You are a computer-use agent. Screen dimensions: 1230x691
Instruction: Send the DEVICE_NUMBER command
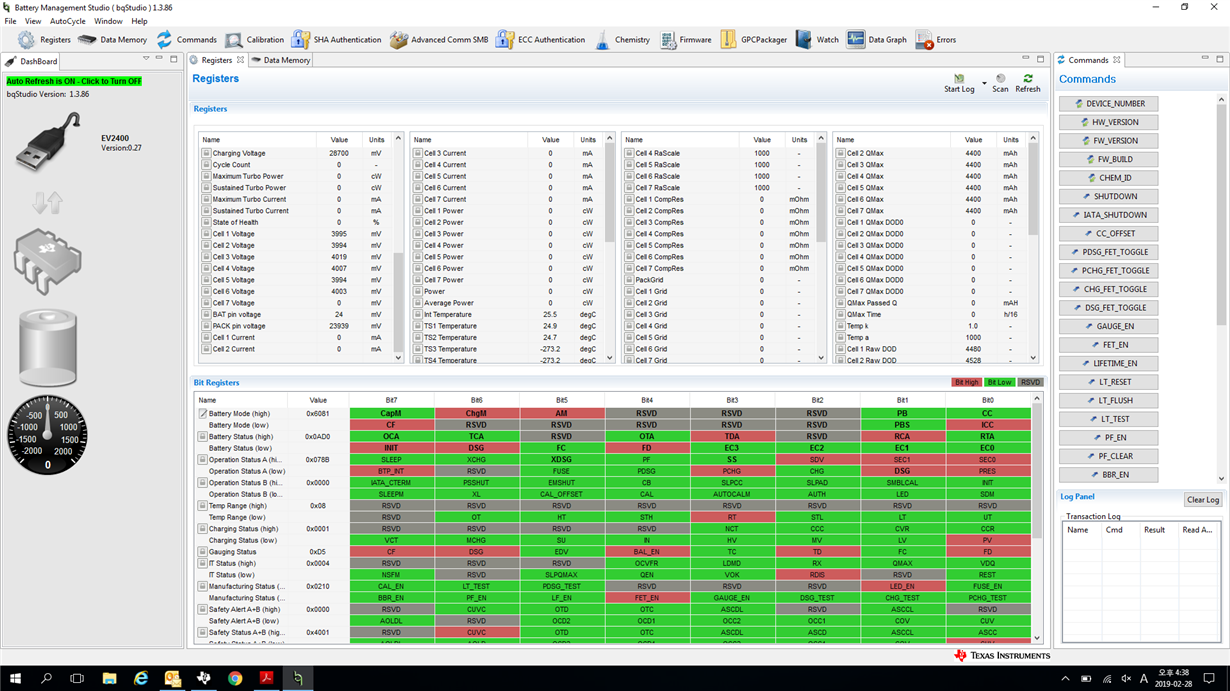coord(1109,103)
